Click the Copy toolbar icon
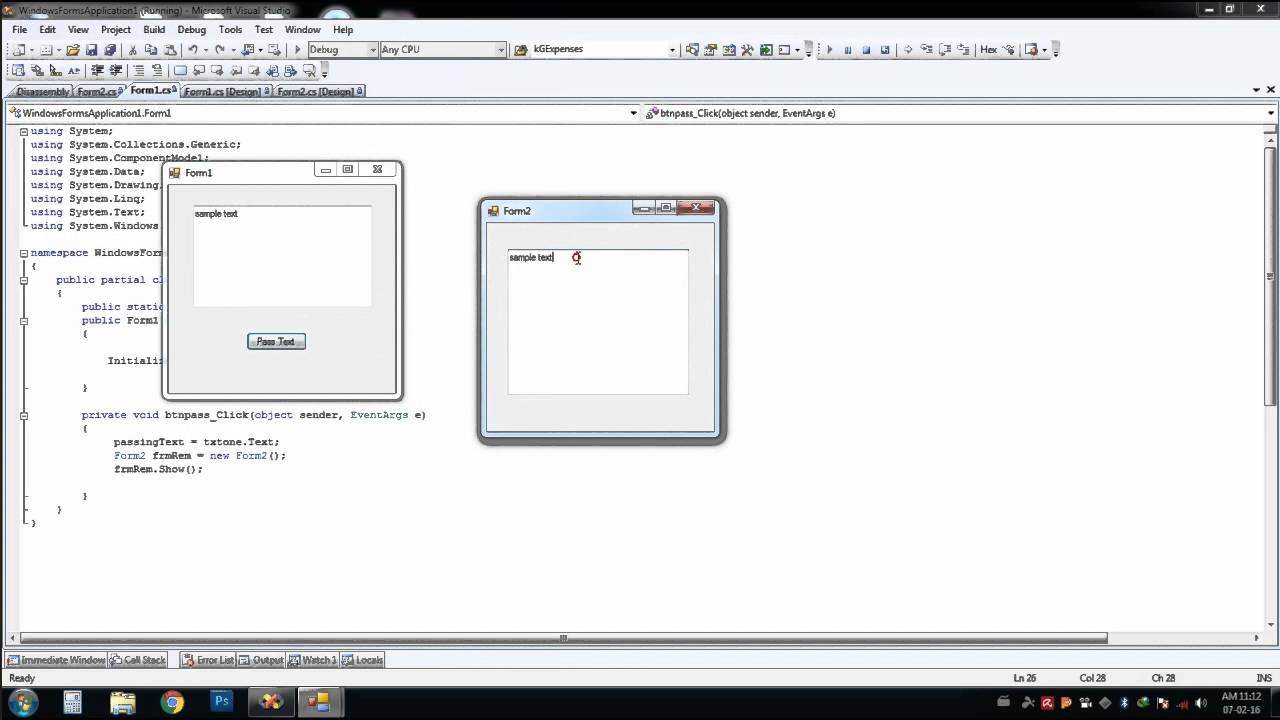Image resolution: width=1280 pixels, height=720 pixels. (151, 49)
